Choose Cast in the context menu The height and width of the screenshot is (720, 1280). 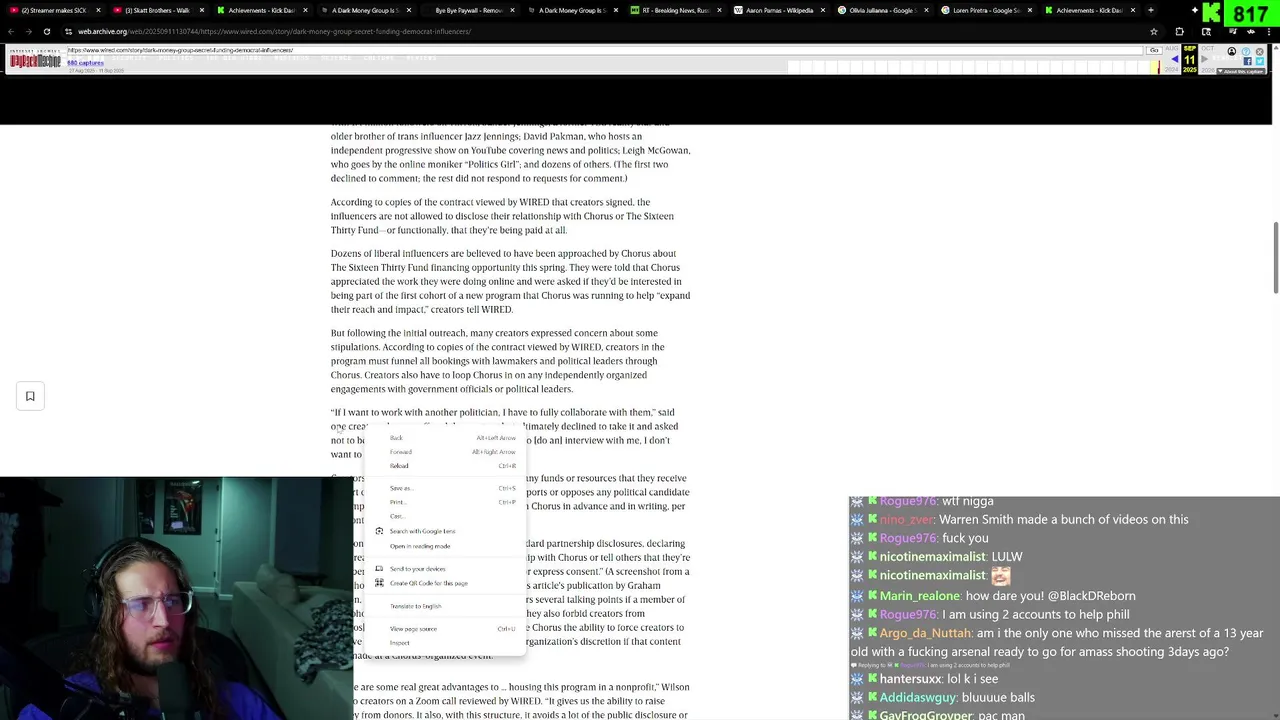pyautogui.click(x=444, y=516)
